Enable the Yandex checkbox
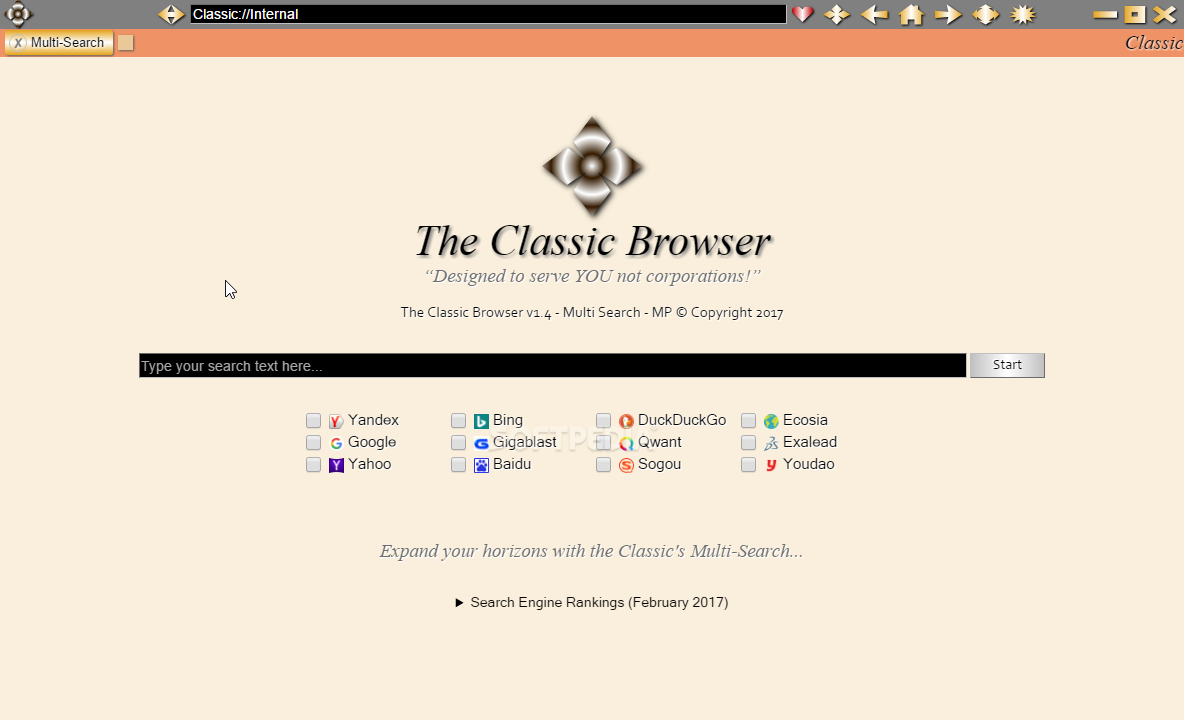Viewport: 1184px width, 721px height. 313,421
